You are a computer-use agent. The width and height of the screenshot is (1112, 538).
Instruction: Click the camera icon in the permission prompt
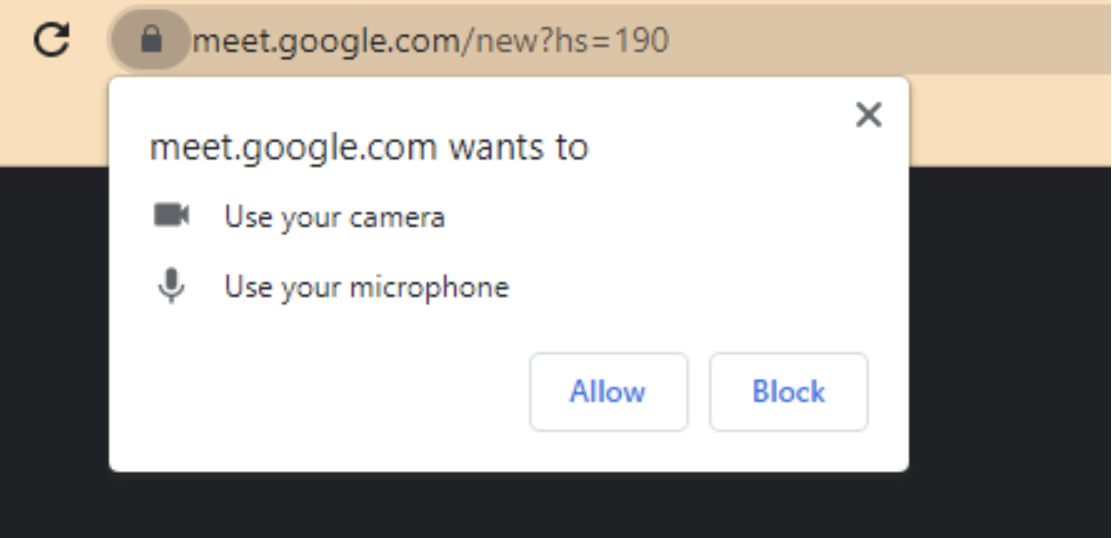click(171, 215)
